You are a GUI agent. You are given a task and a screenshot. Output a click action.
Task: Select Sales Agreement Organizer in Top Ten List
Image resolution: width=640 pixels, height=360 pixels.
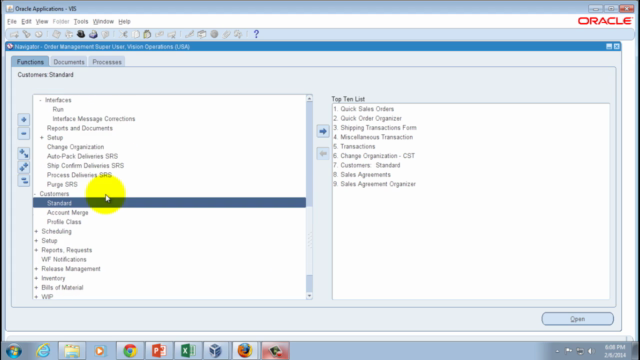tap(374, 184)
